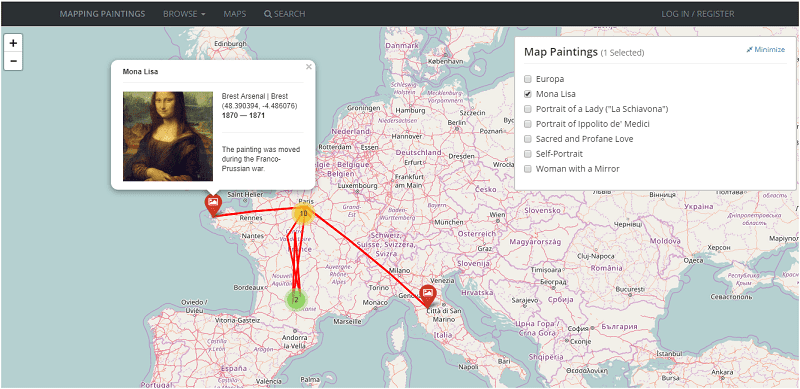Click the Marseille city label
This screenshot has height=389, width=800.
point(347,322)
